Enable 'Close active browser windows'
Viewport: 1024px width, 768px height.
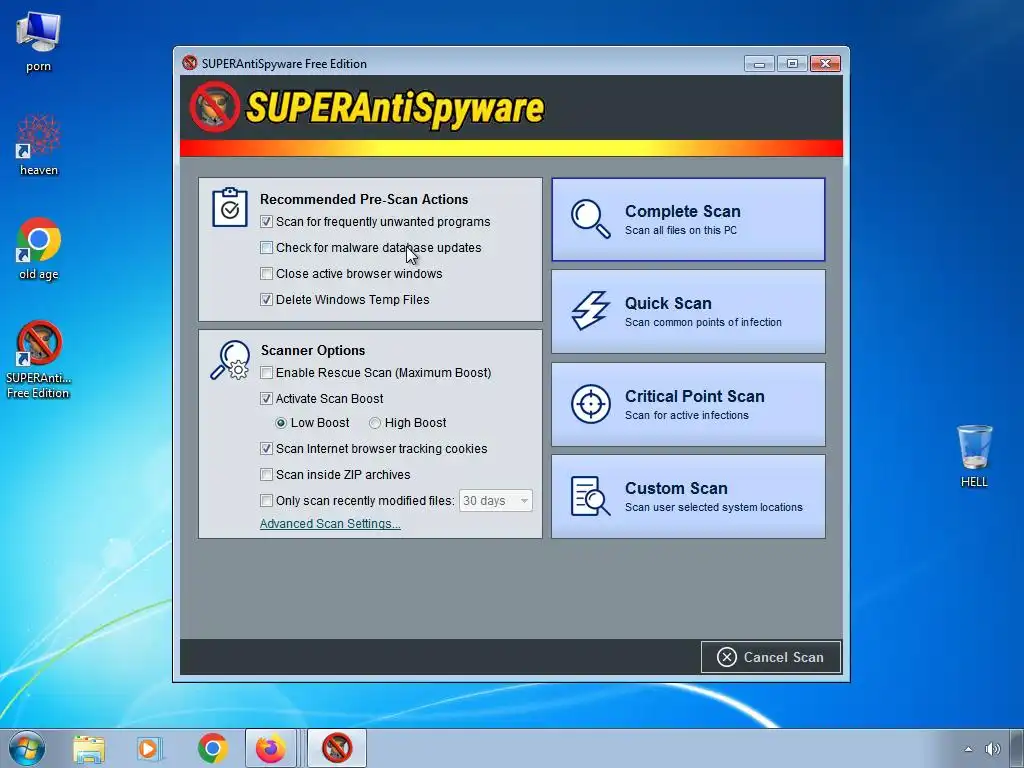[x=266, y=274]
